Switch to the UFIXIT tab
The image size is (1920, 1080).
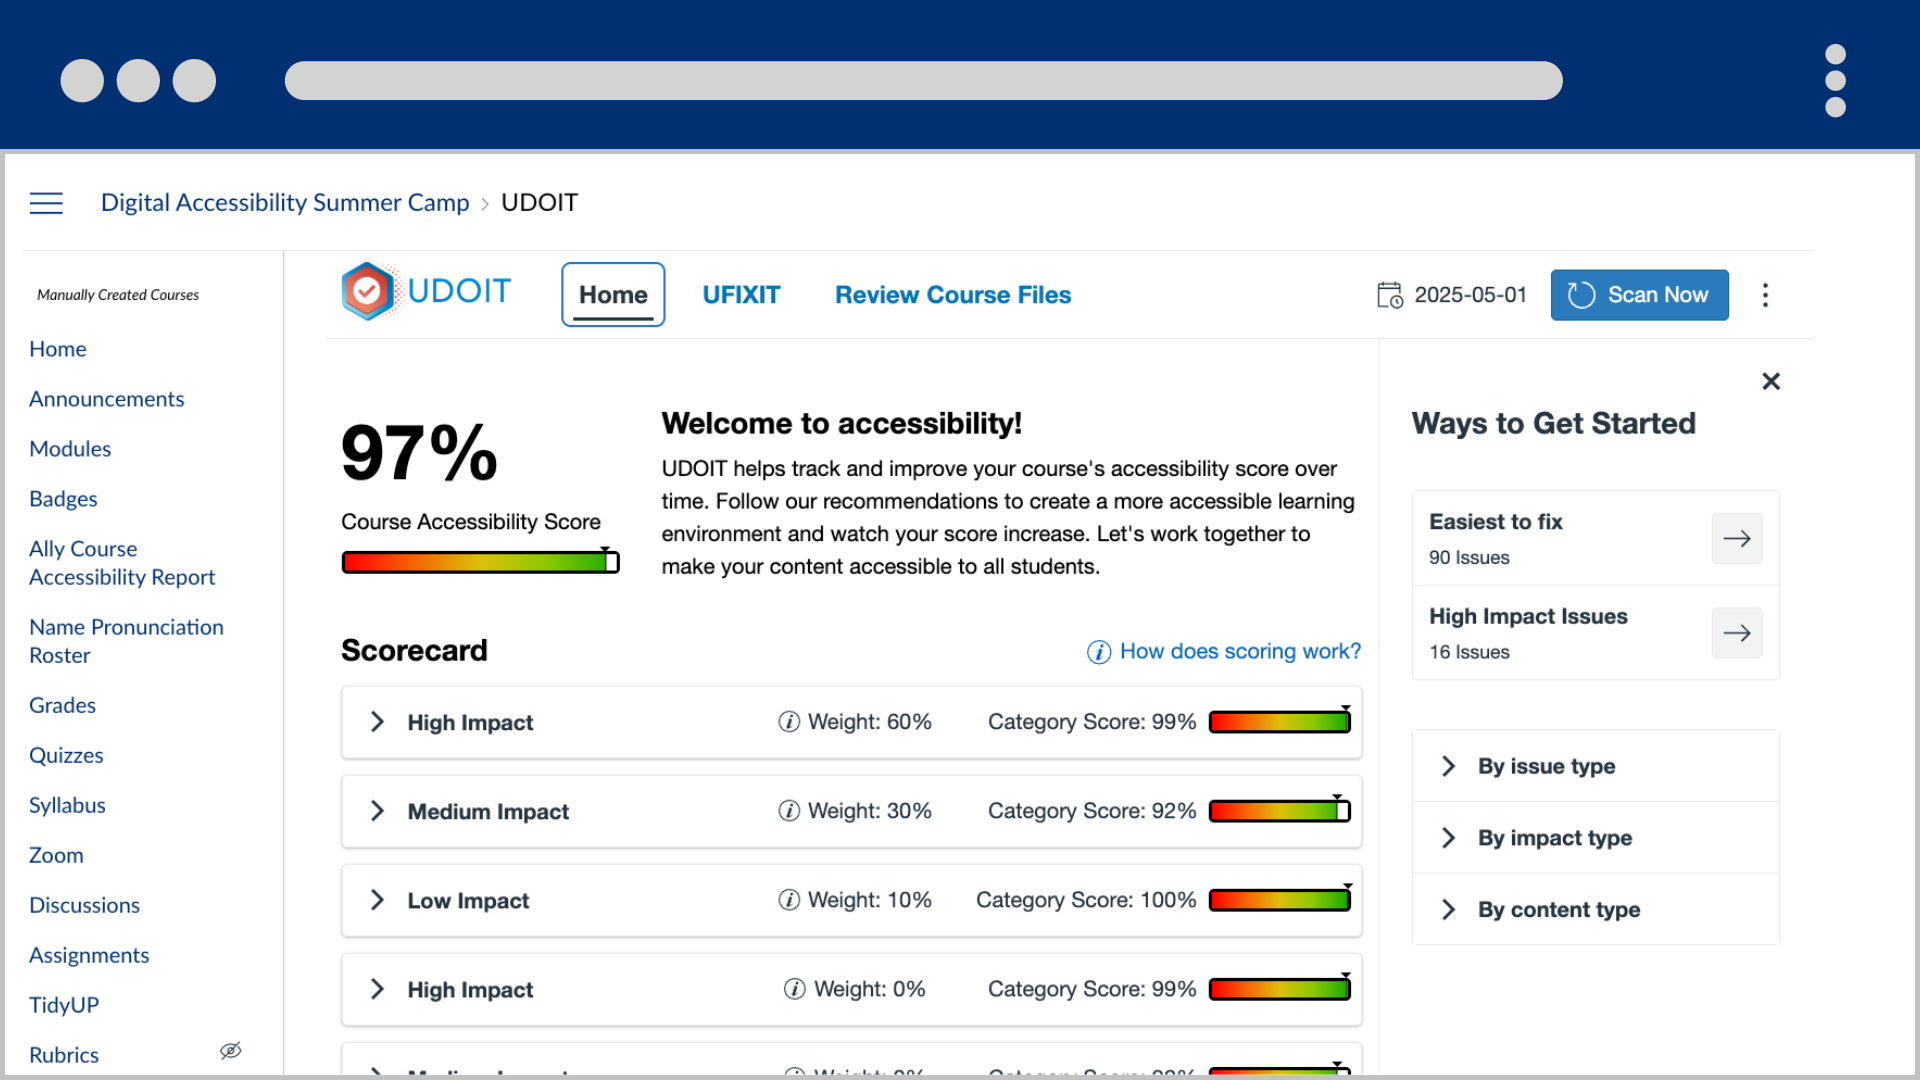click(x=741, y=295)
